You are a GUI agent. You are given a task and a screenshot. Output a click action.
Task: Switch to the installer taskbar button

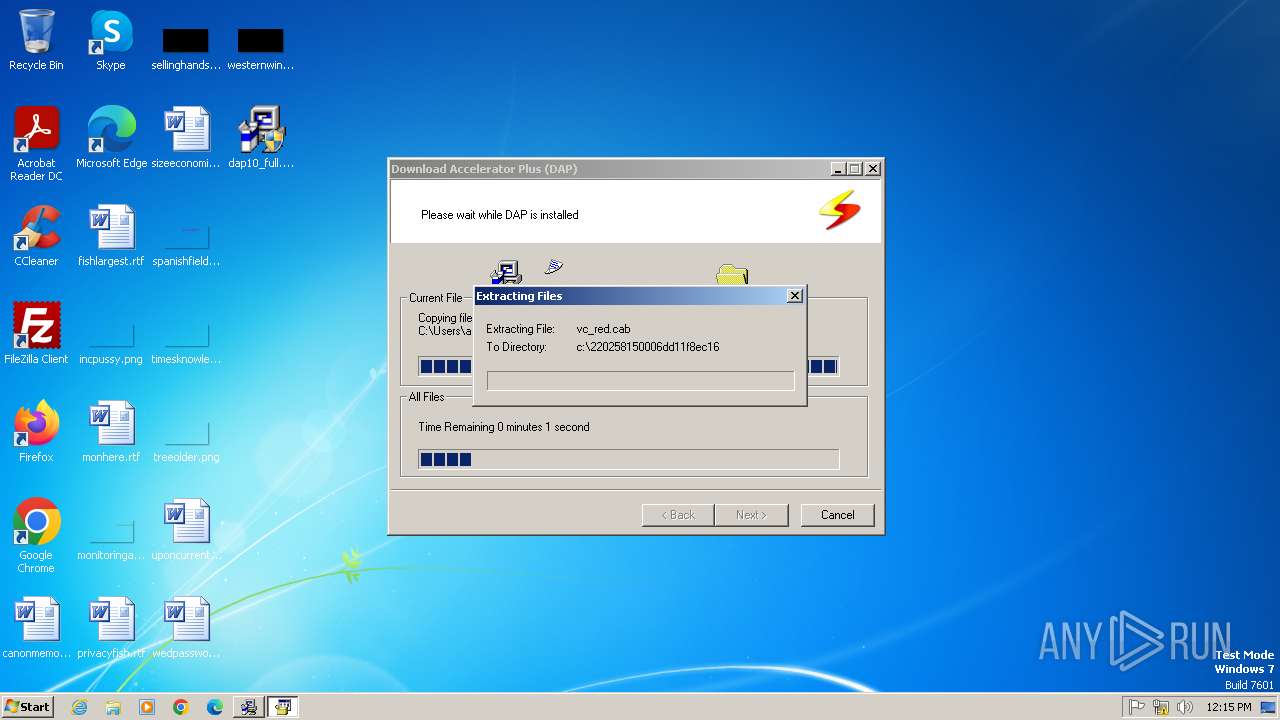click(x=249, y=707)
